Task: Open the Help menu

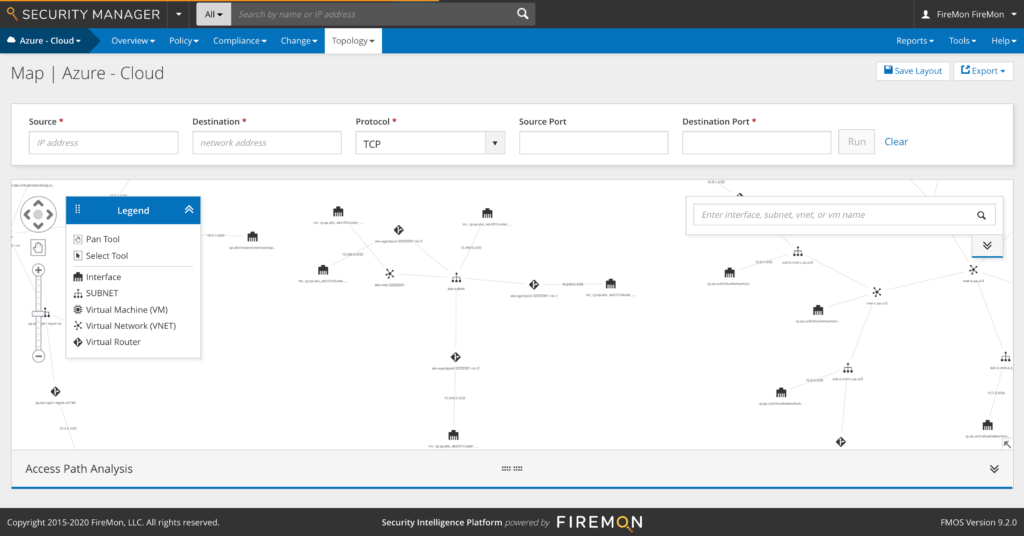Action: (x=1003, y=40)
